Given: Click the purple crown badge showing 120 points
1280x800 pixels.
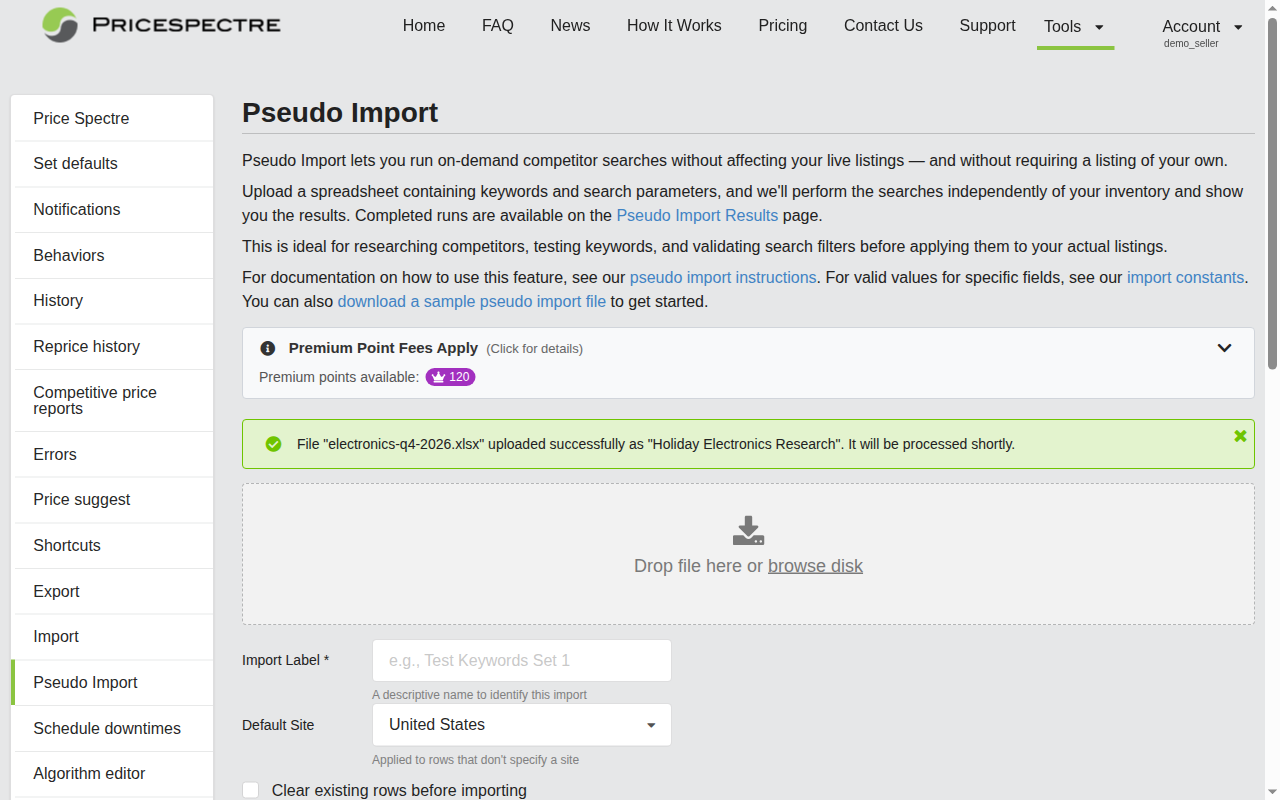Looking at the screenshot, I should click(x=450, y=377).
